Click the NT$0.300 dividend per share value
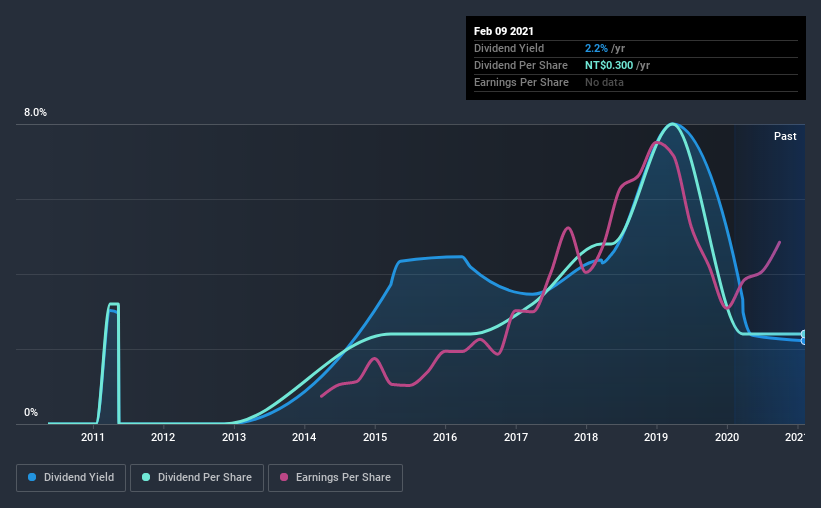The width and height of the screenshot is (821, 508). (609, 65)
